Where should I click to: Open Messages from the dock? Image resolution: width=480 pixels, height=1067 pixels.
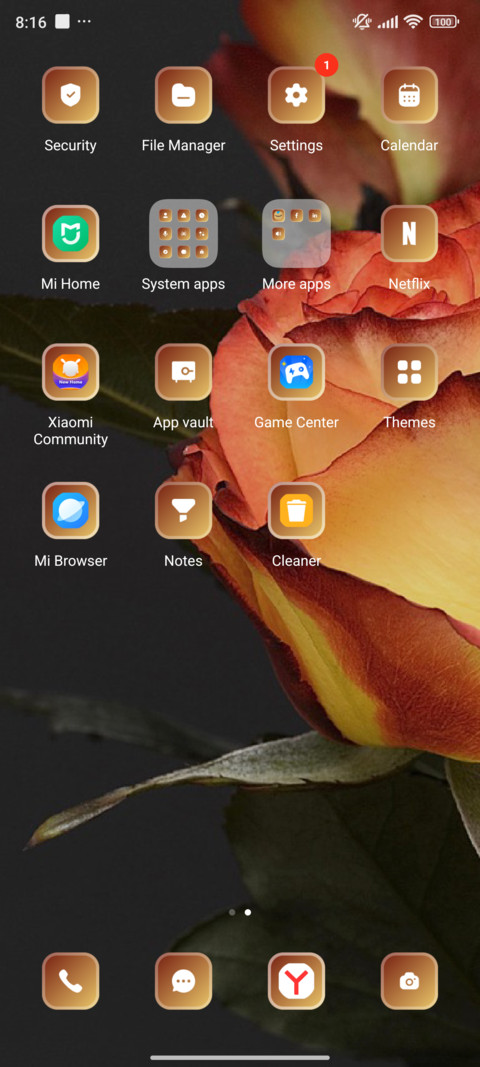(183, 981)
